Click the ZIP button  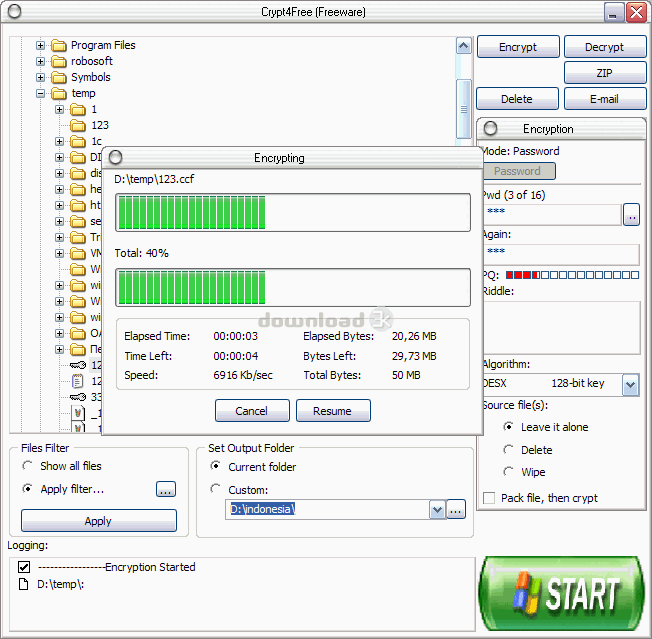(604, 73)
